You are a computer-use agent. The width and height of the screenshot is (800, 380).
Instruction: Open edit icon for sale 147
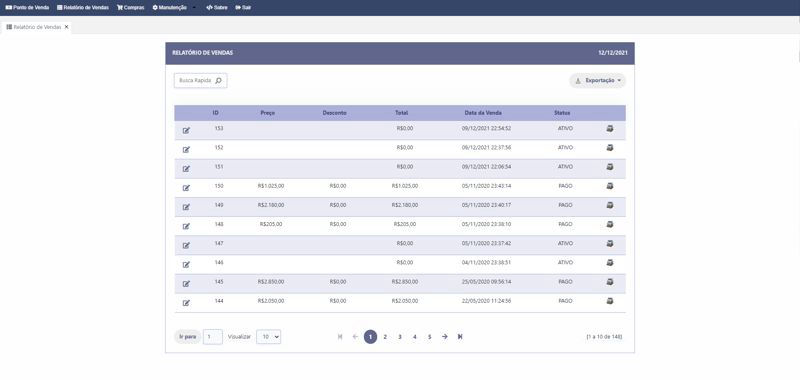pos(186,245)
